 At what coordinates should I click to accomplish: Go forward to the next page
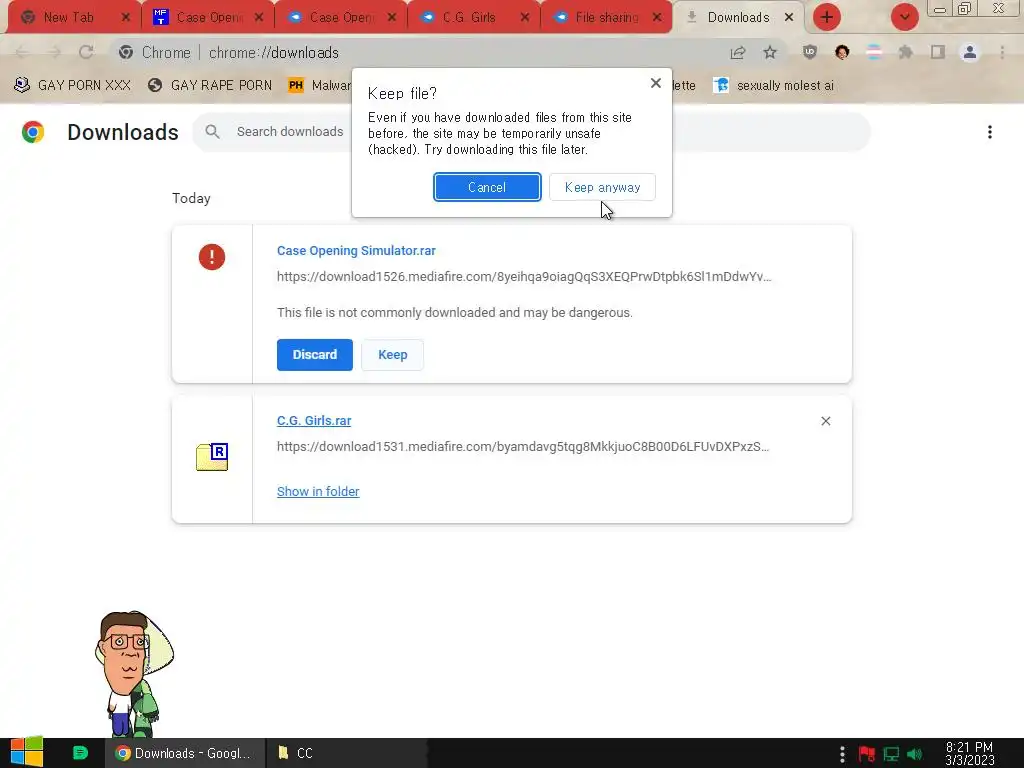54,52
